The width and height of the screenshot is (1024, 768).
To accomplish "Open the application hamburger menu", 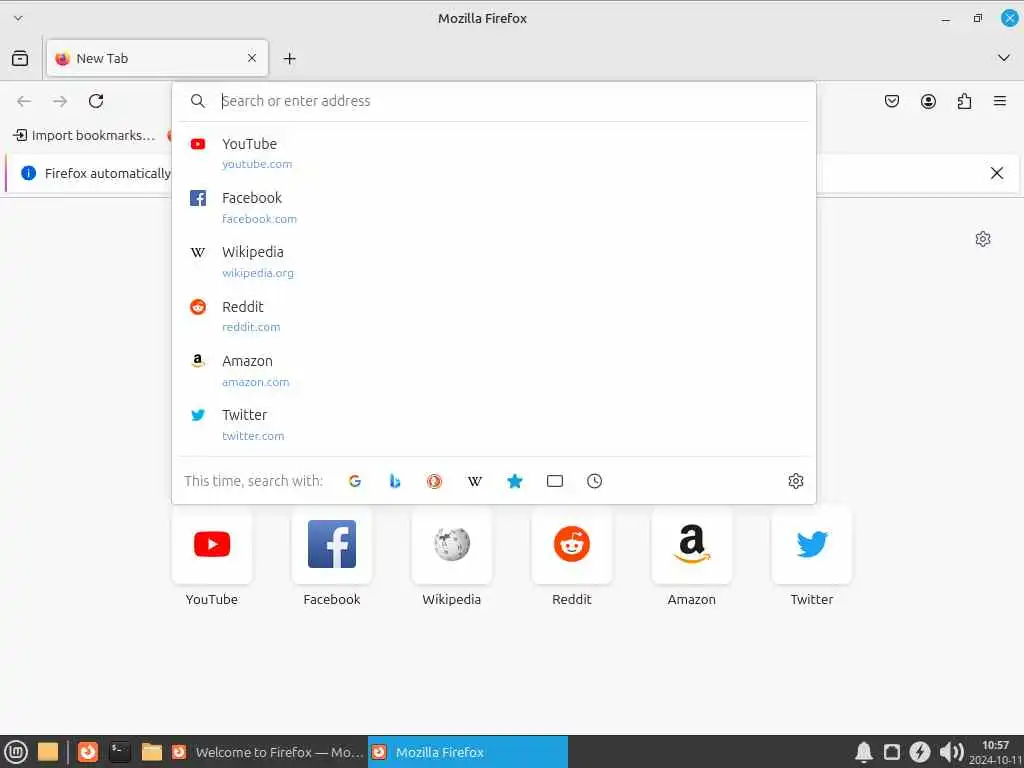I will point(1000,101).
